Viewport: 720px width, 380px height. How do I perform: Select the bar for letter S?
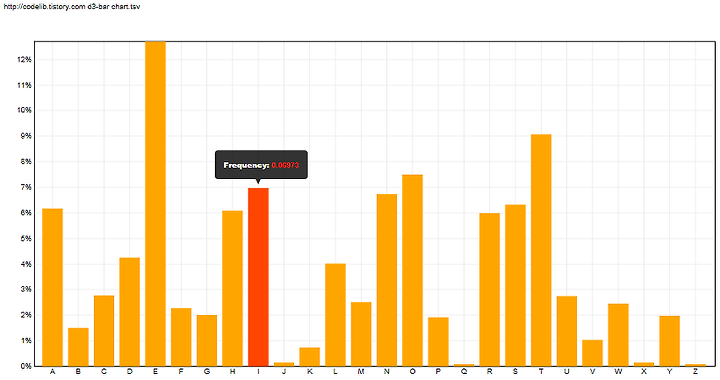tap(515, 285)
